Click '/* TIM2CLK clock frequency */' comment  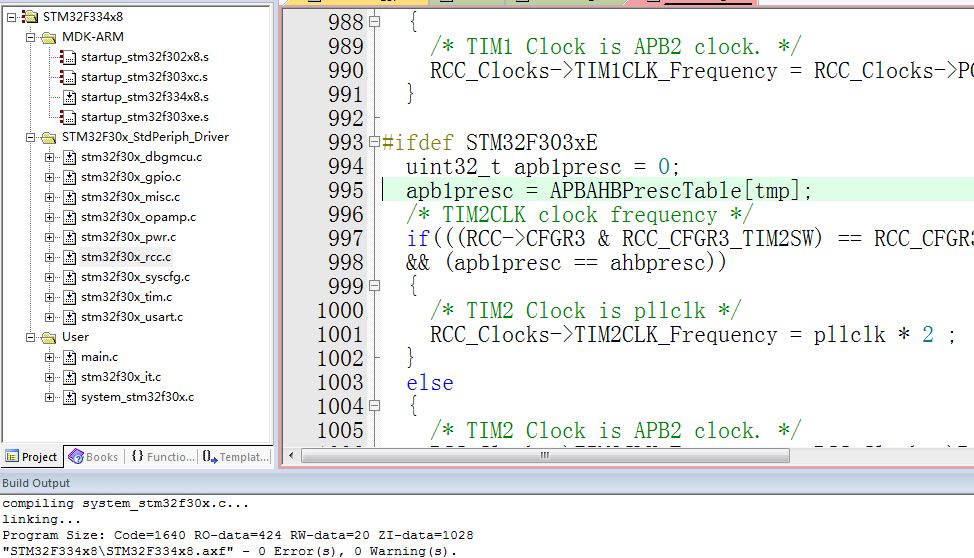(579, 215)
